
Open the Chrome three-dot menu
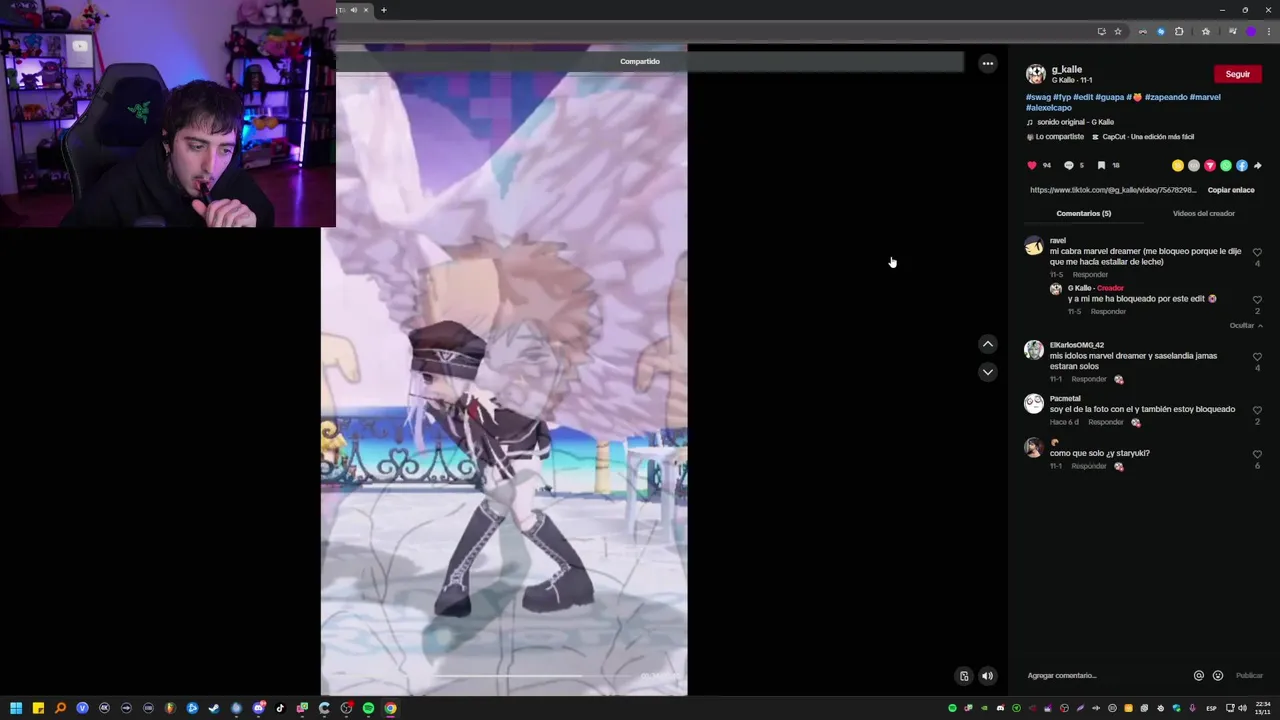point(1268,31)
